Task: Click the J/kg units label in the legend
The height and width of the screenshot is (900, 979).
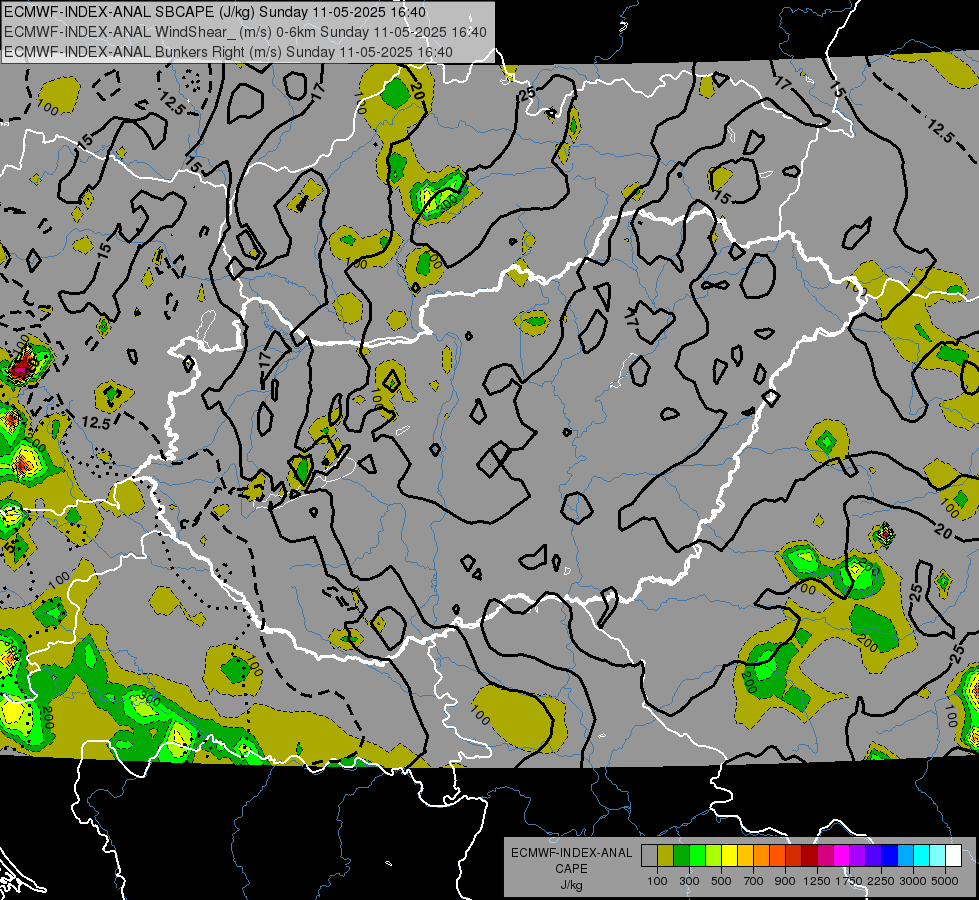Action: point(571,885)
